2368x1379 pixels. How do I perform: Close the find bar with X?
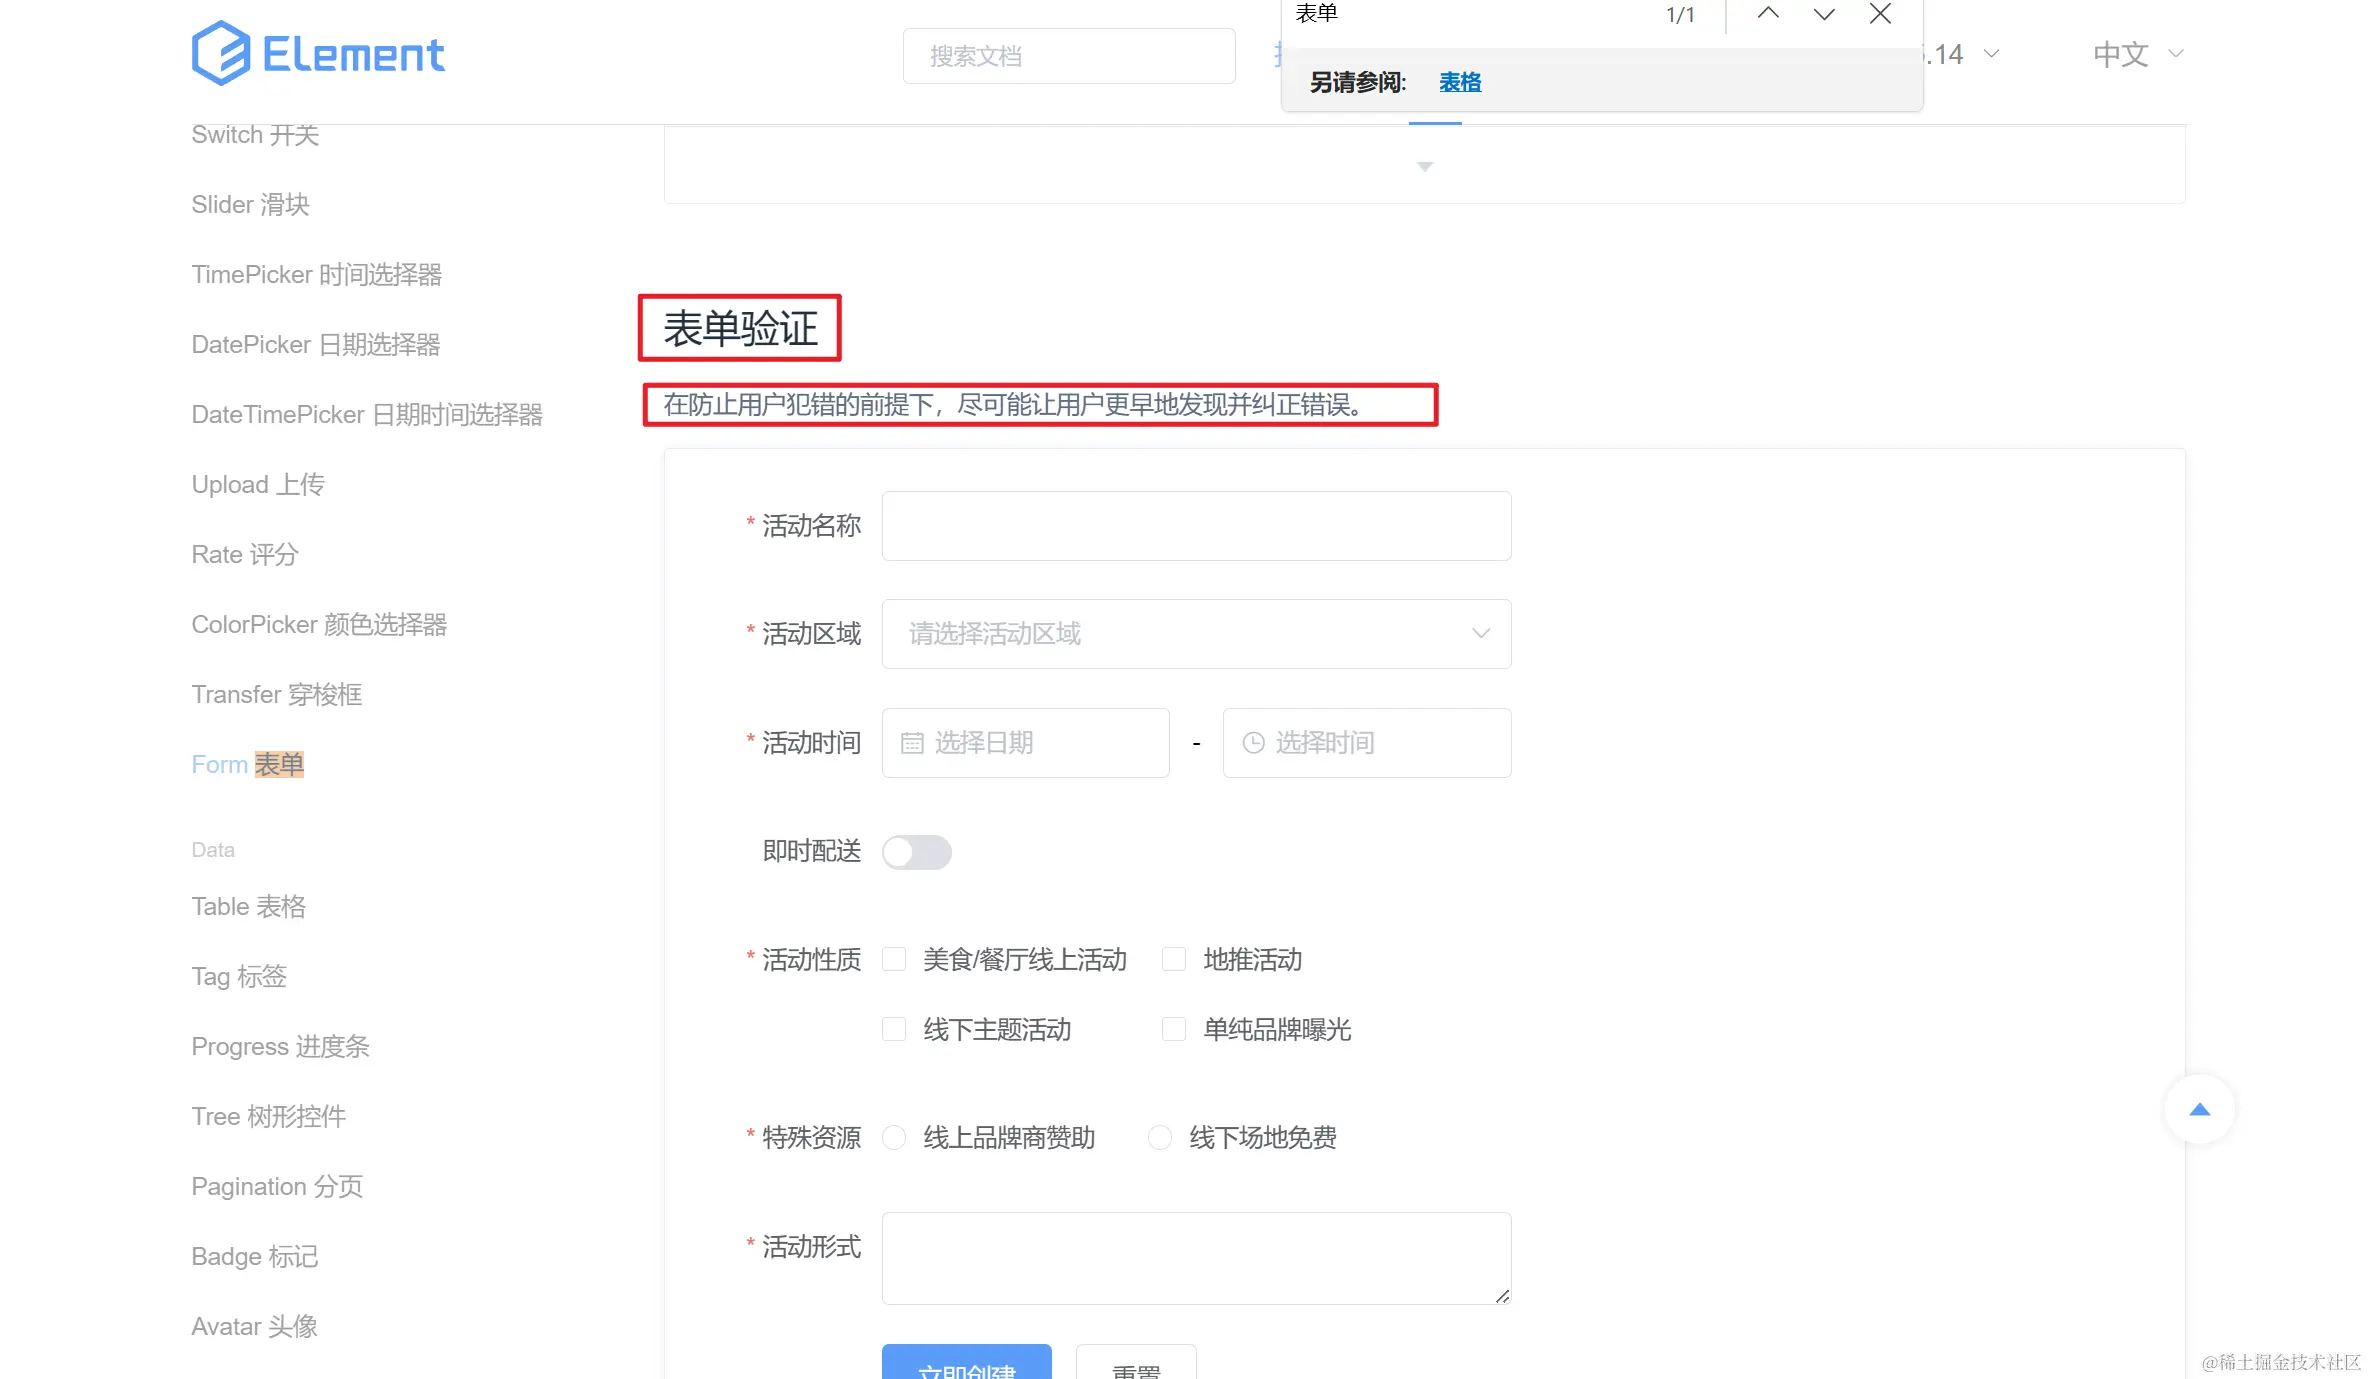[x=1880, y=14]
